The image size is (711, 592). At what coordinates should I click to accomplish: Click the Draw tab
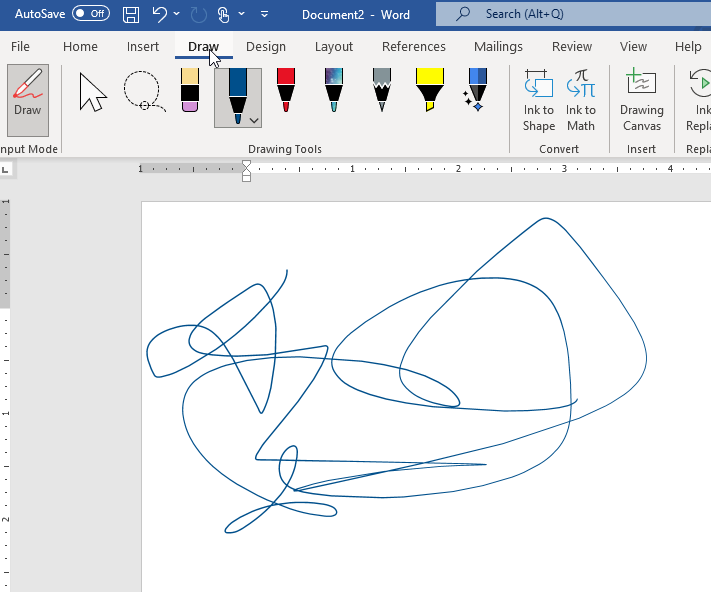click(204, 47)
